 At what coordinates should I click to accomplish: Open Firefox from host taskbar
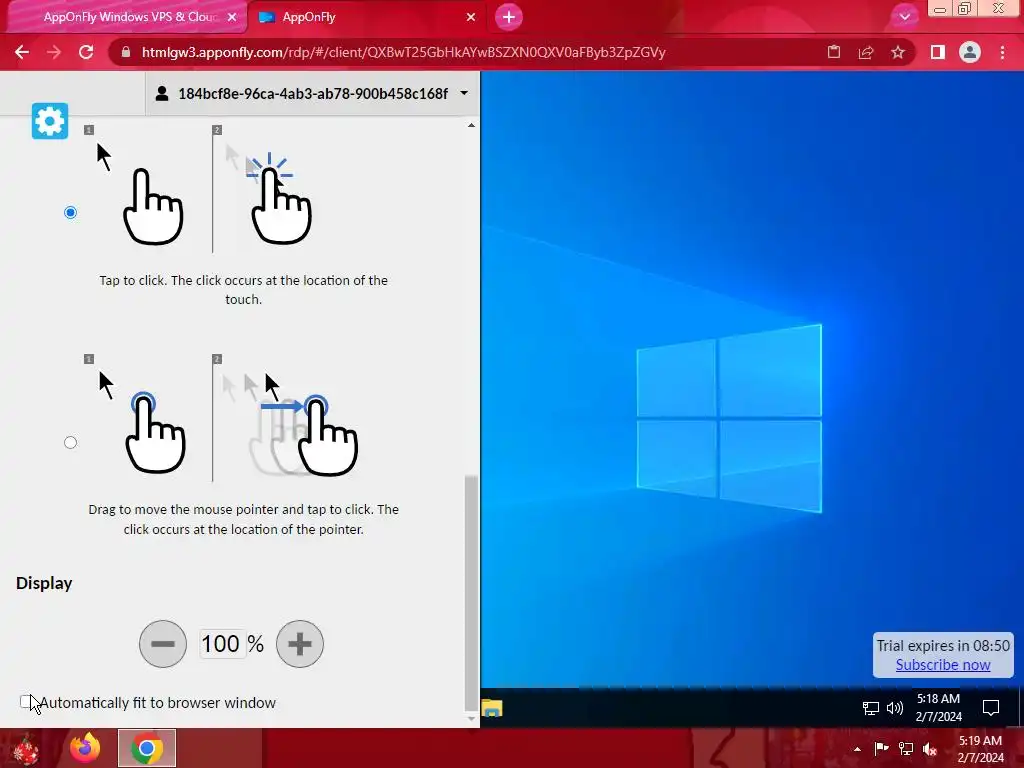point(86,748)
